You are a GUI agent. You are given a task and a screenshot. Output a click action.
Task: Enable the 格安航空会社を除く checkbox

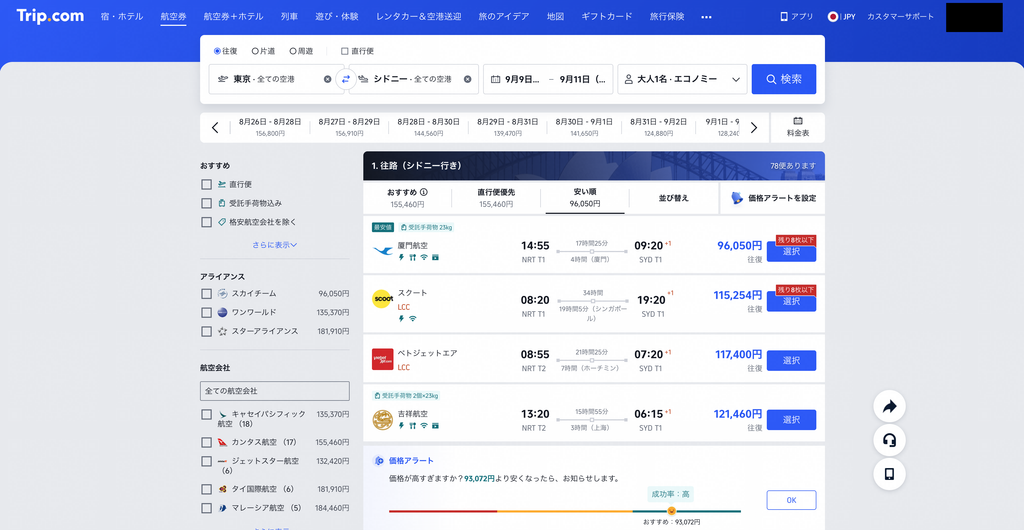click(x=206, y=222)
